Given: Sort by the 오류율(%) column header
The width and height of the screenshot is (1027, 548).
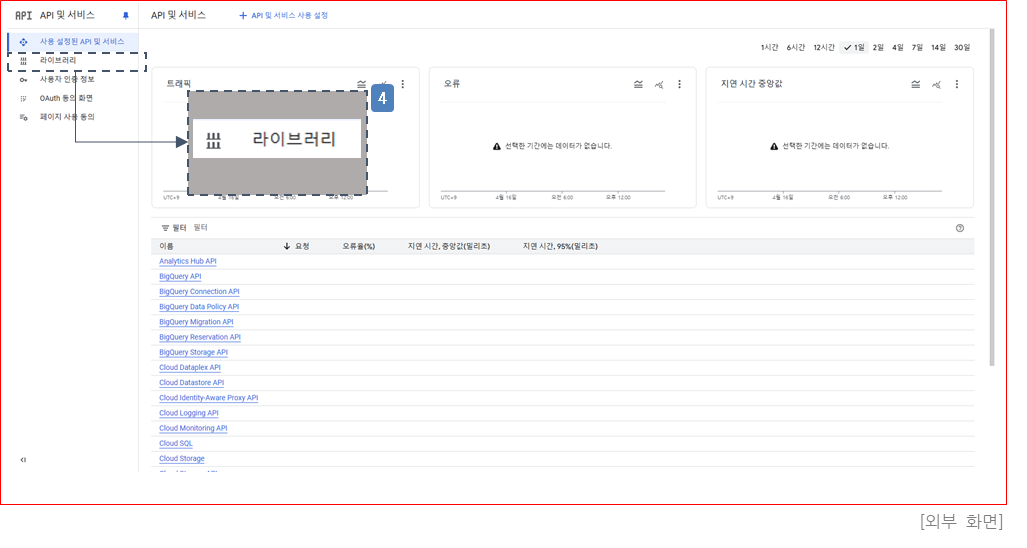Looking at the screenshot, I should pos(358,246).
